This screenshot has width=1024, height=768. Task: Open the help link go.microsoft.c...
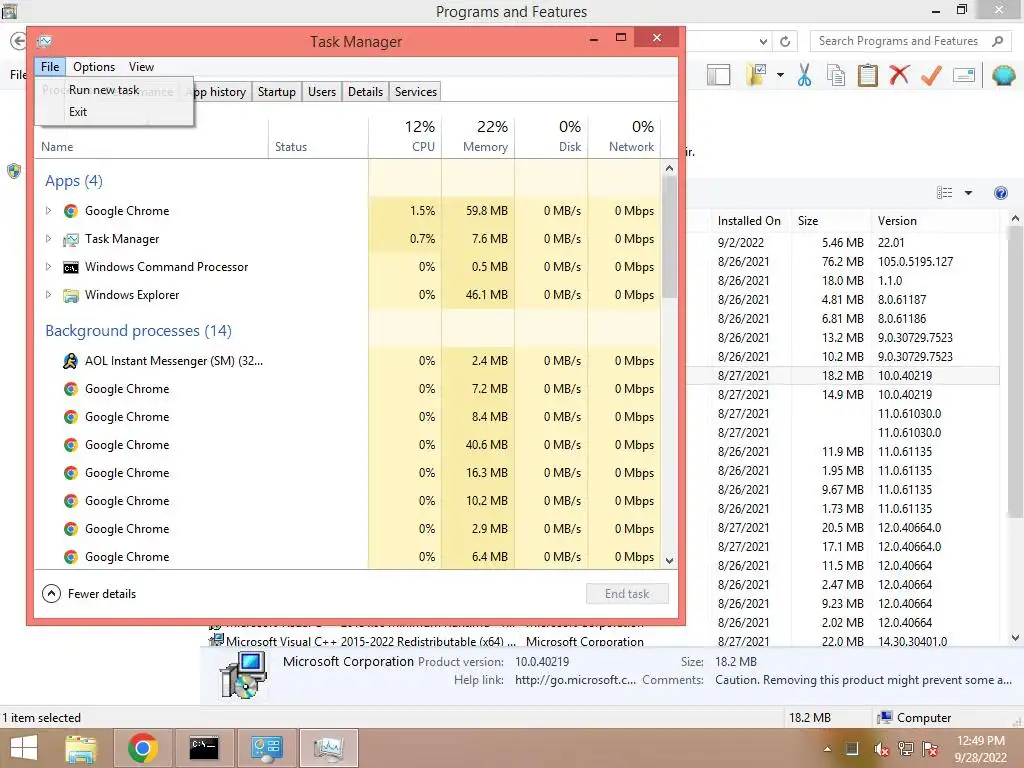pyautogui.click(x=575, y=680)
